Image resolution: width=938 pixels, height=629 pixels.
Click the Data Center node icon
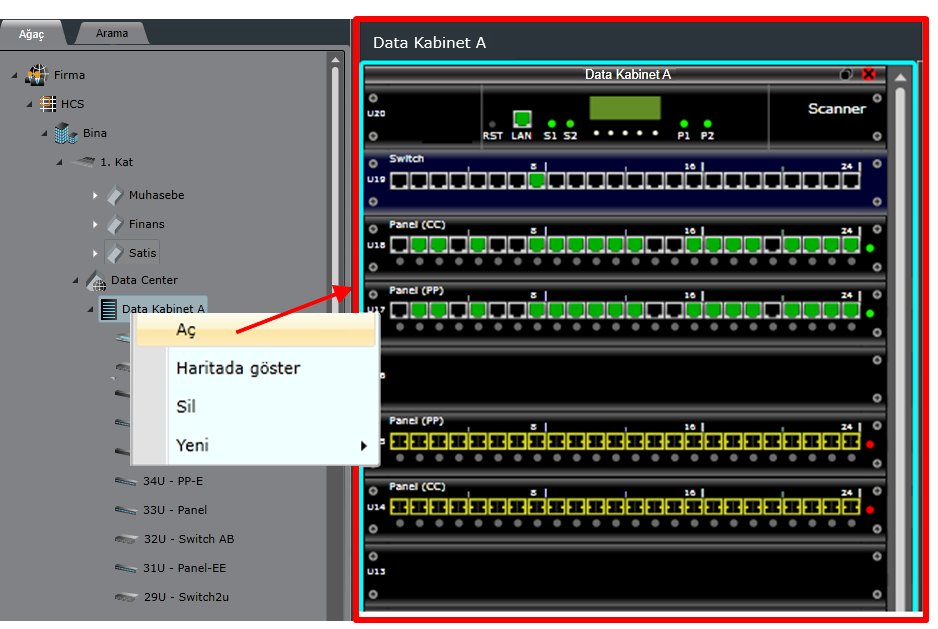tap(96, 280)
